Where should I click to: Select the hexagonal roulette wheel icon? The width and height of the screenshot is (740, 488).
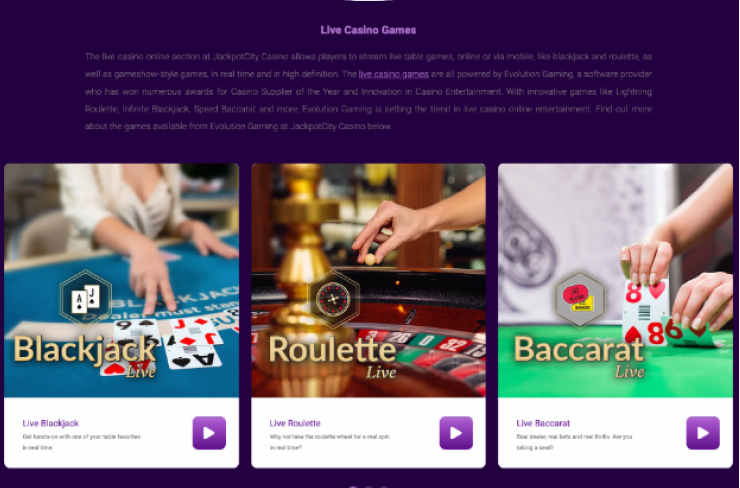pos(333,299)
